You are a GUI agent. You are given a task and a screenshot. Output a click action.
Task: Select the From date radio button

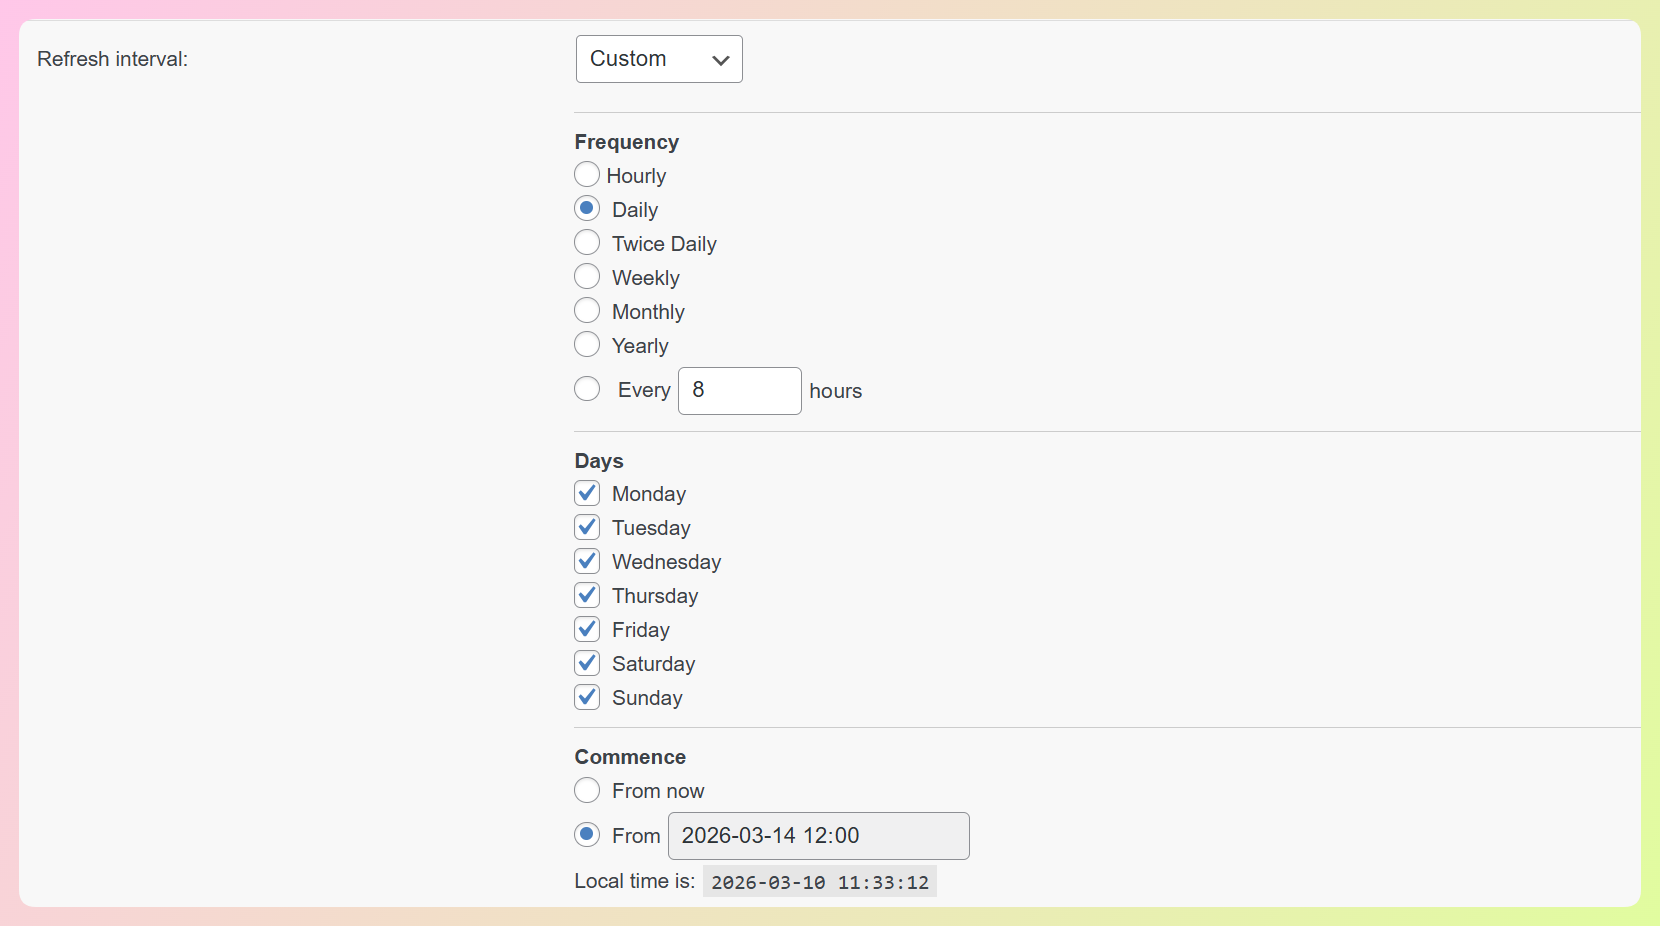[x=587, y=835]
